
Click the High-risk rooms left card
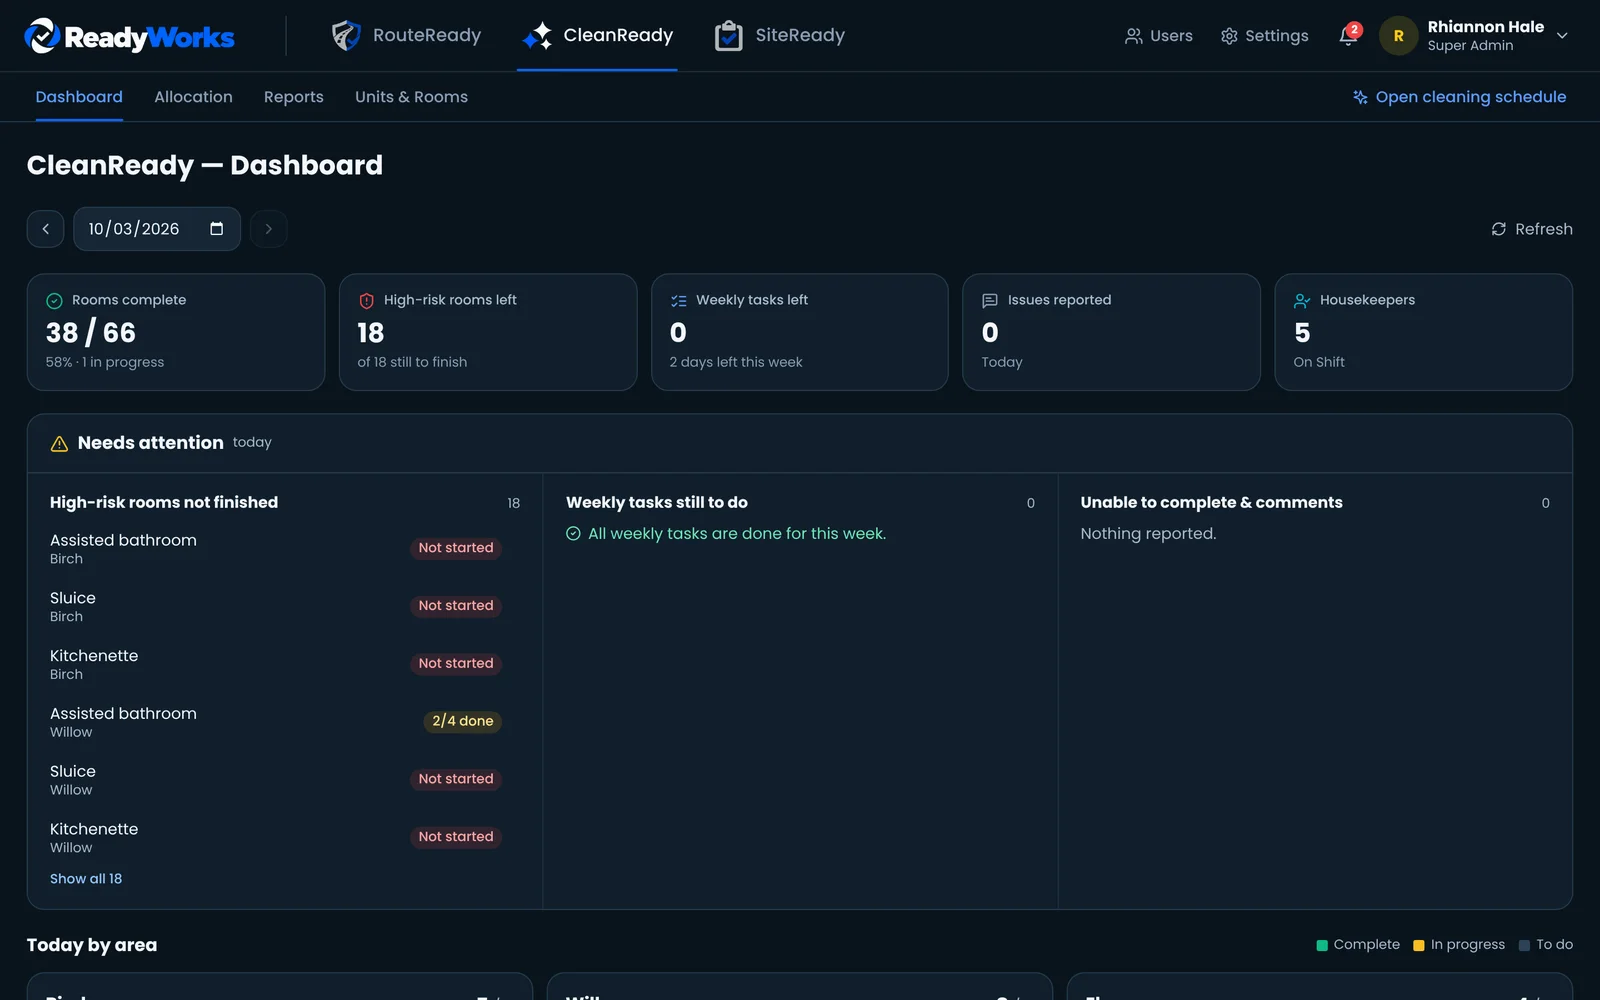[x=488, y=332]
